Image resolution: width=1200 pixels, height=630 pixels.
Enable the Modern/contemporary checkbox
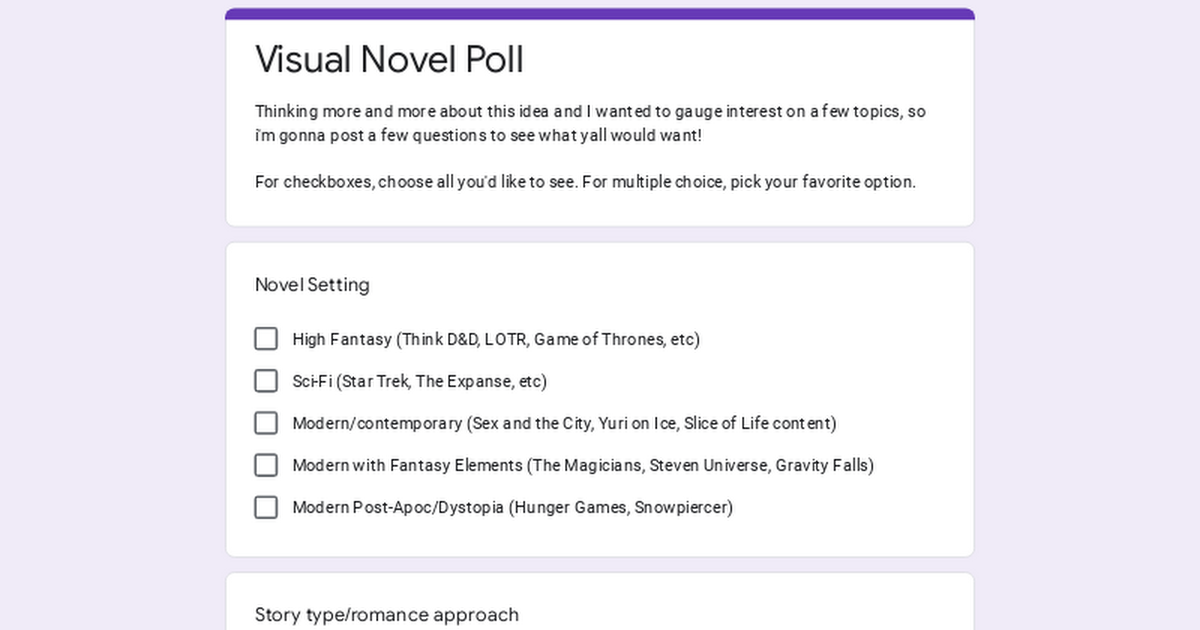[x=266, y=423]
